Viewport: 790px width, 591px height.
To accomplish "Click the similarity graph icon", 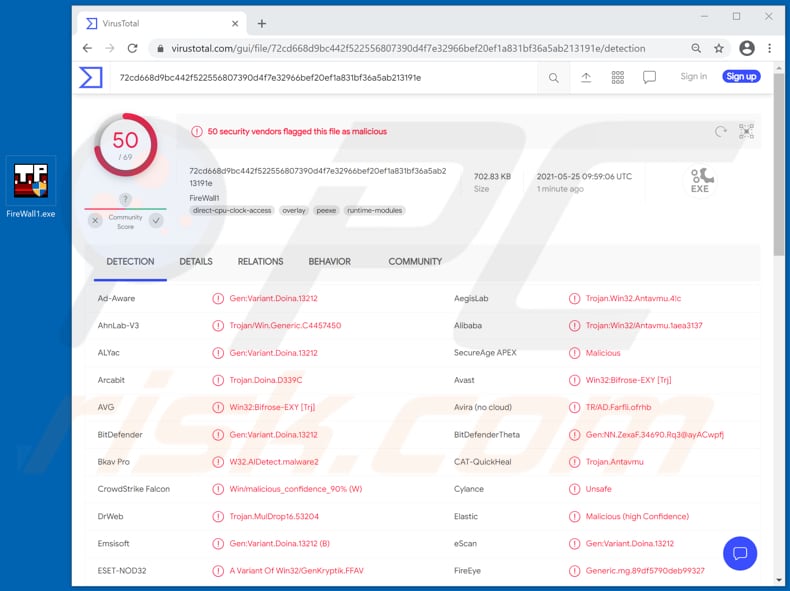I will 746,131.
